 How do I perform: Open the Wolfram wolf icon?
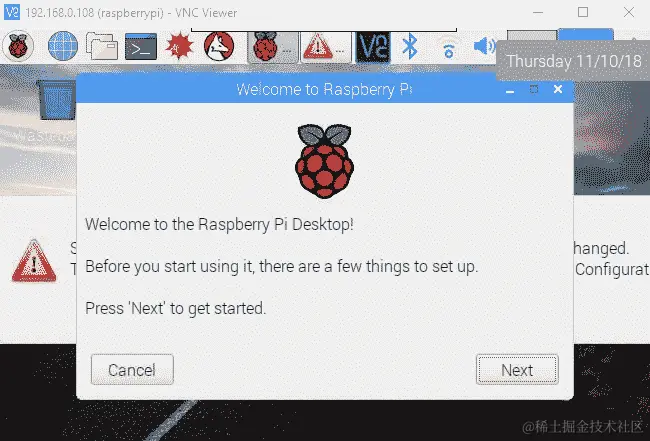pyautogui.click(x=219, y=46)
